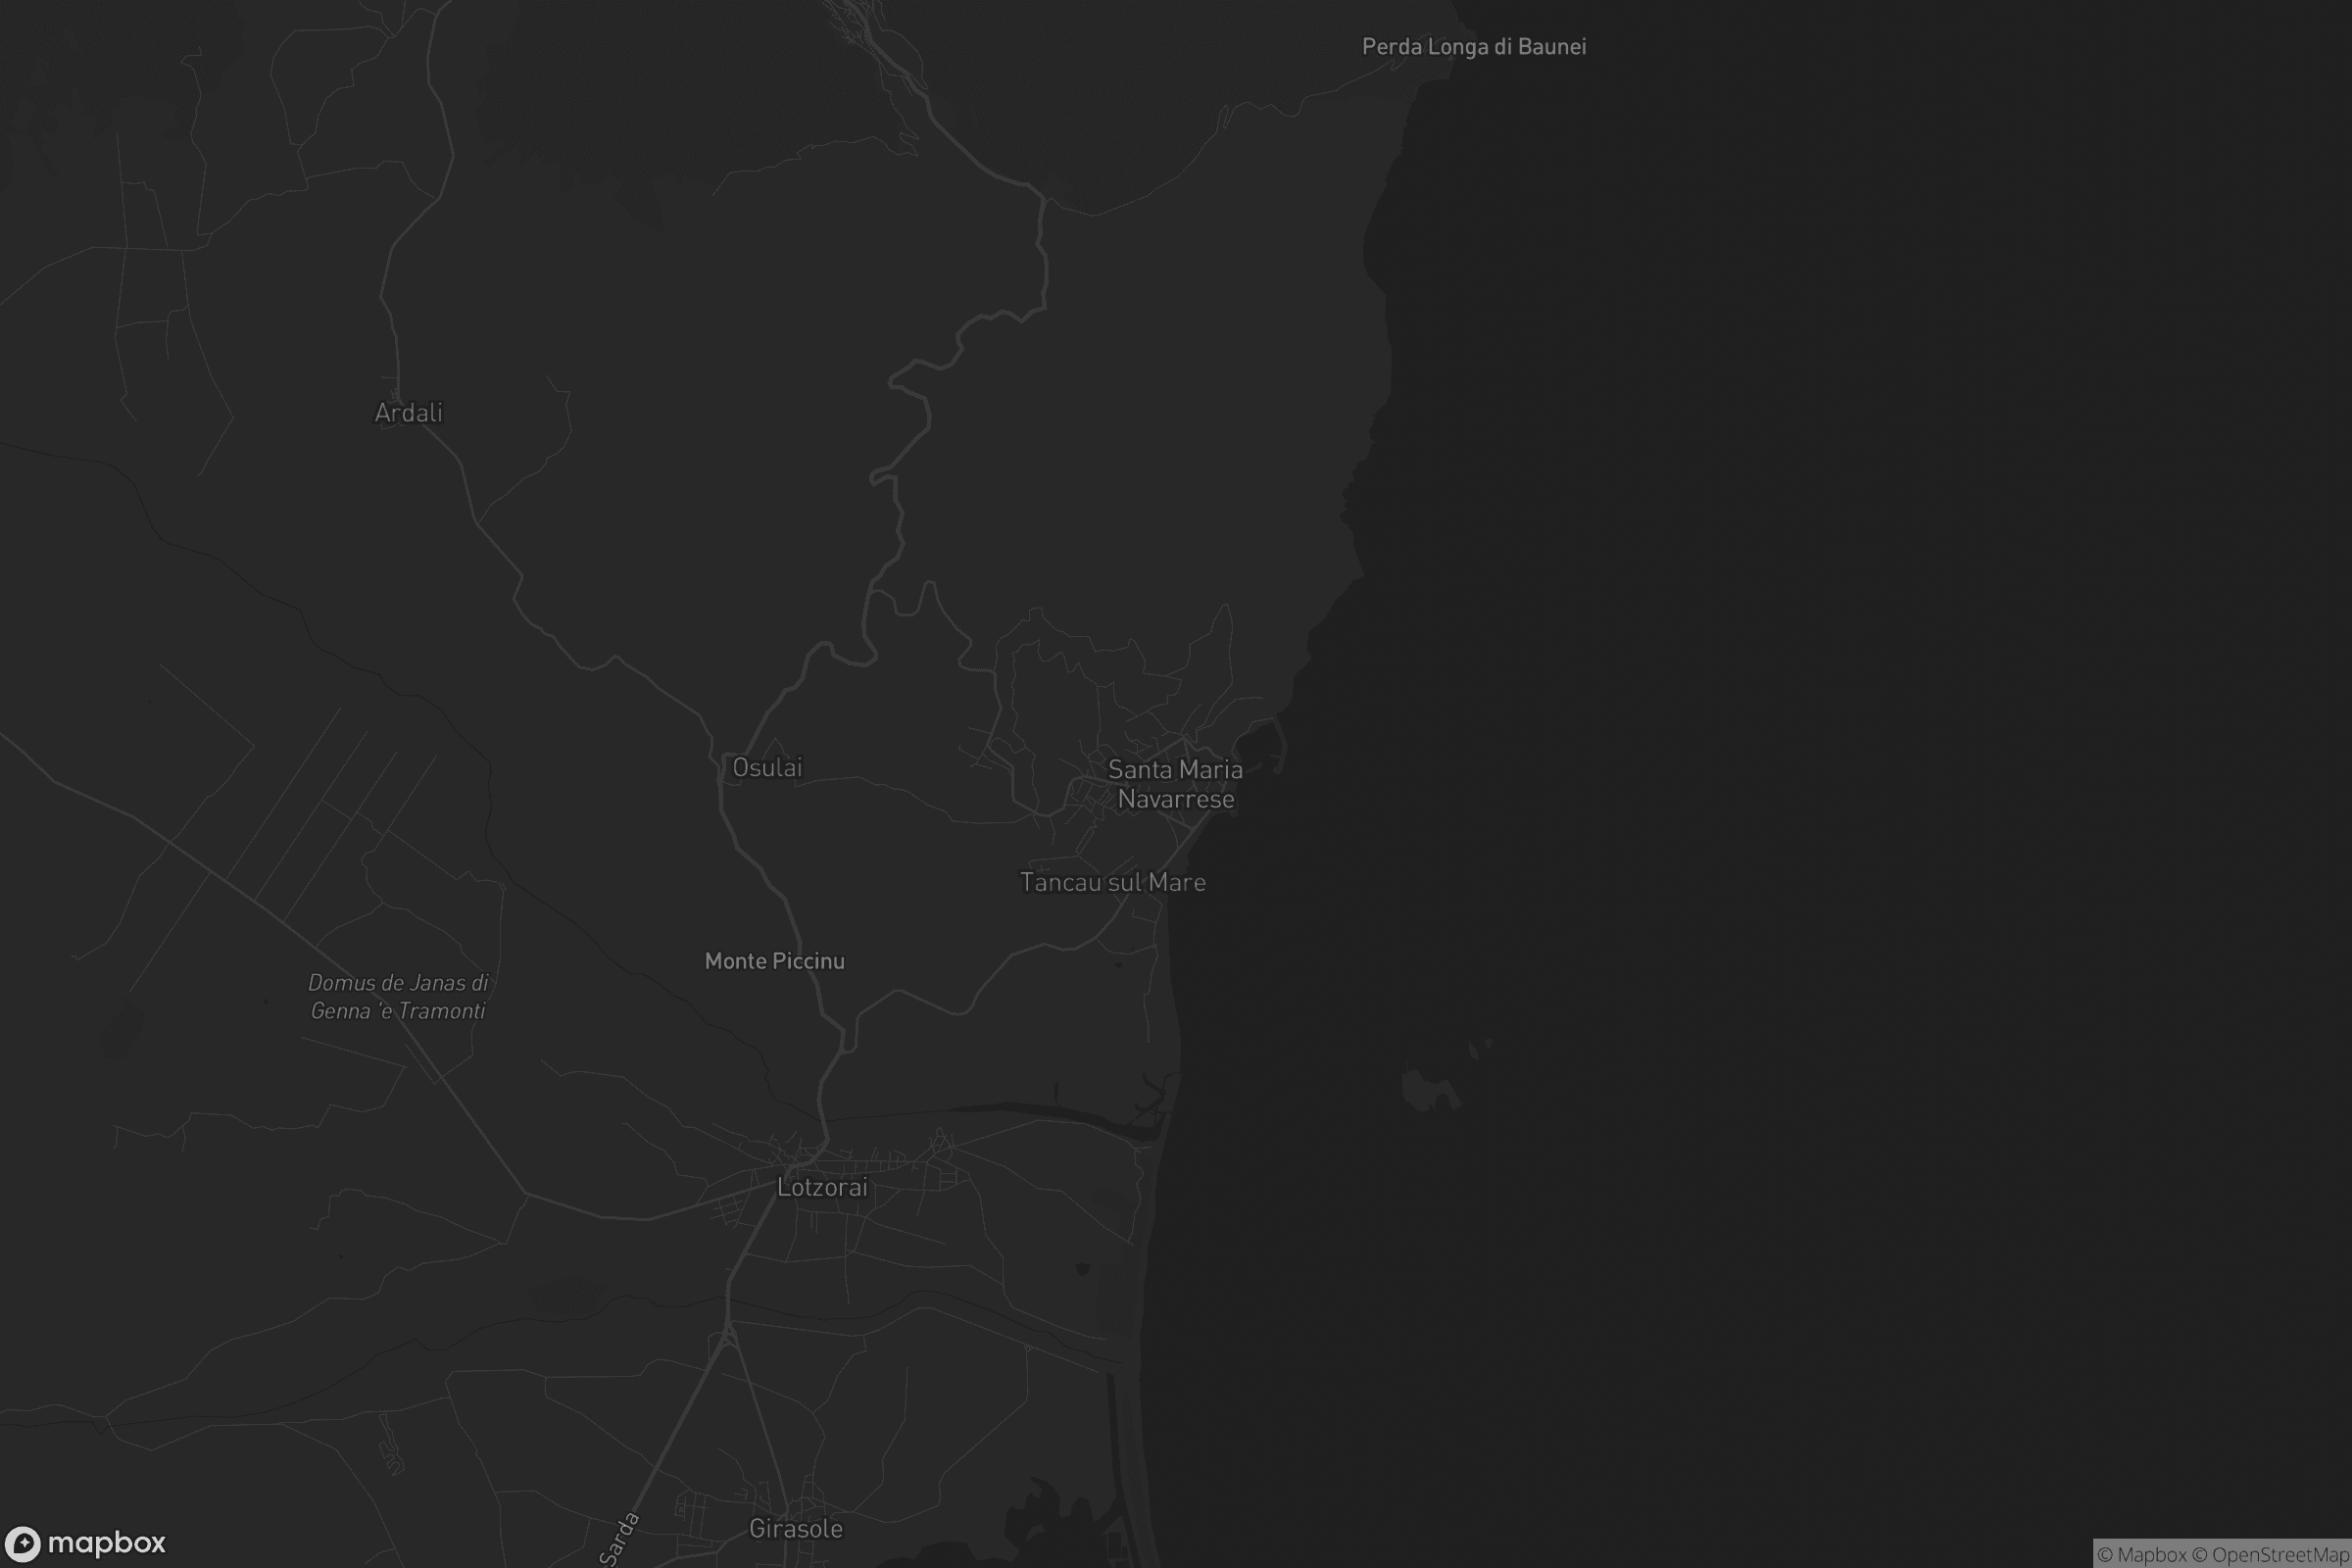Click the Santa Maria Navarrese town label
This screenshot has width=2352, height=1568.
[1175, 784]
